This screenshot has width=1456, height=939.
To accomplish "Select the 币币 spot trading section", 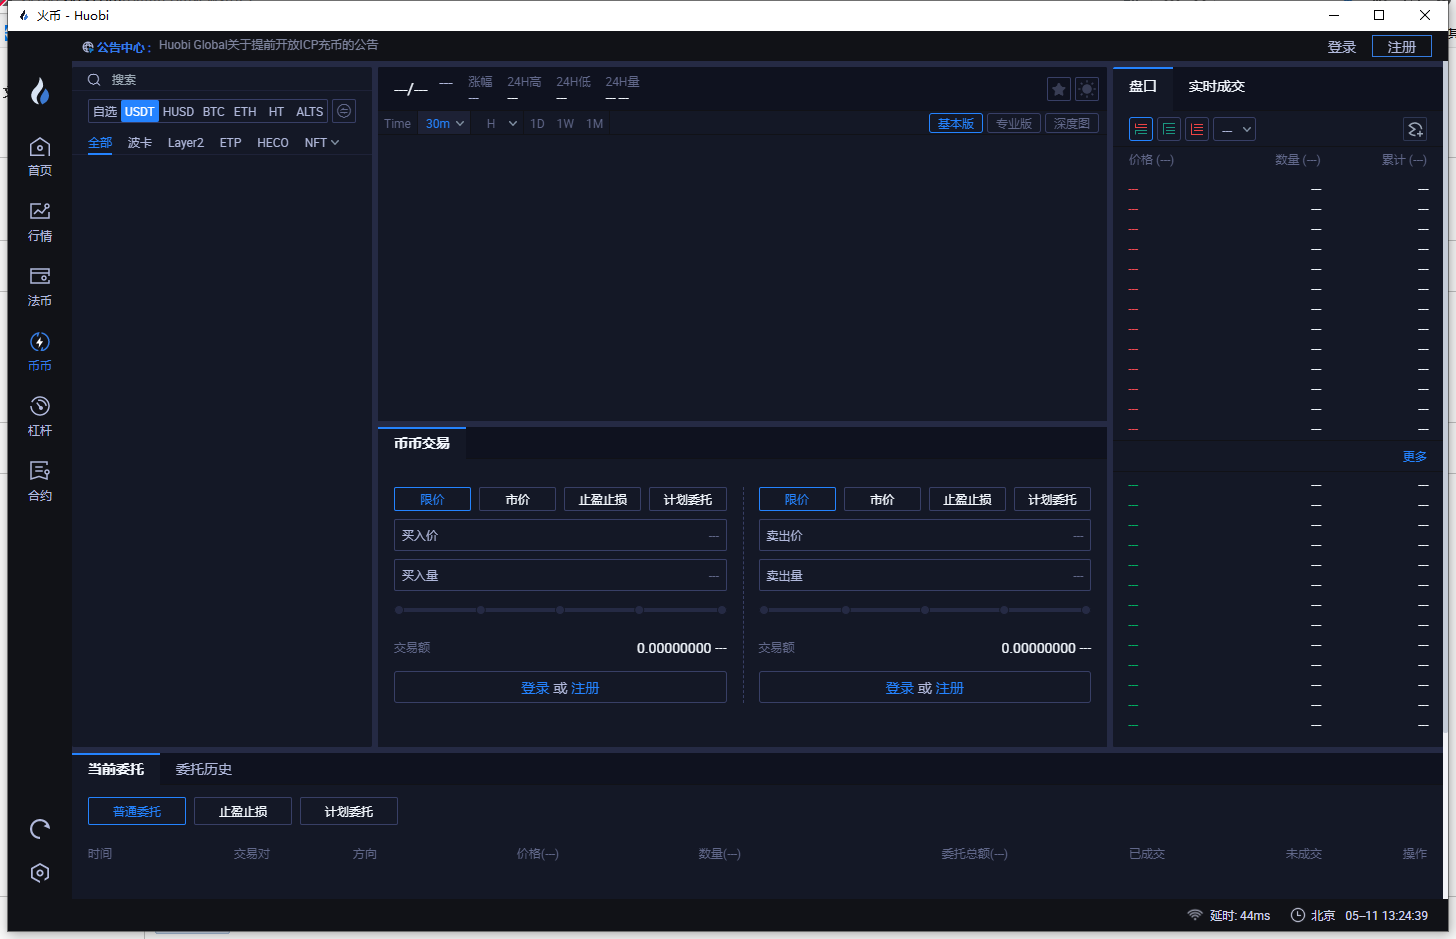I will click(40, 352).
